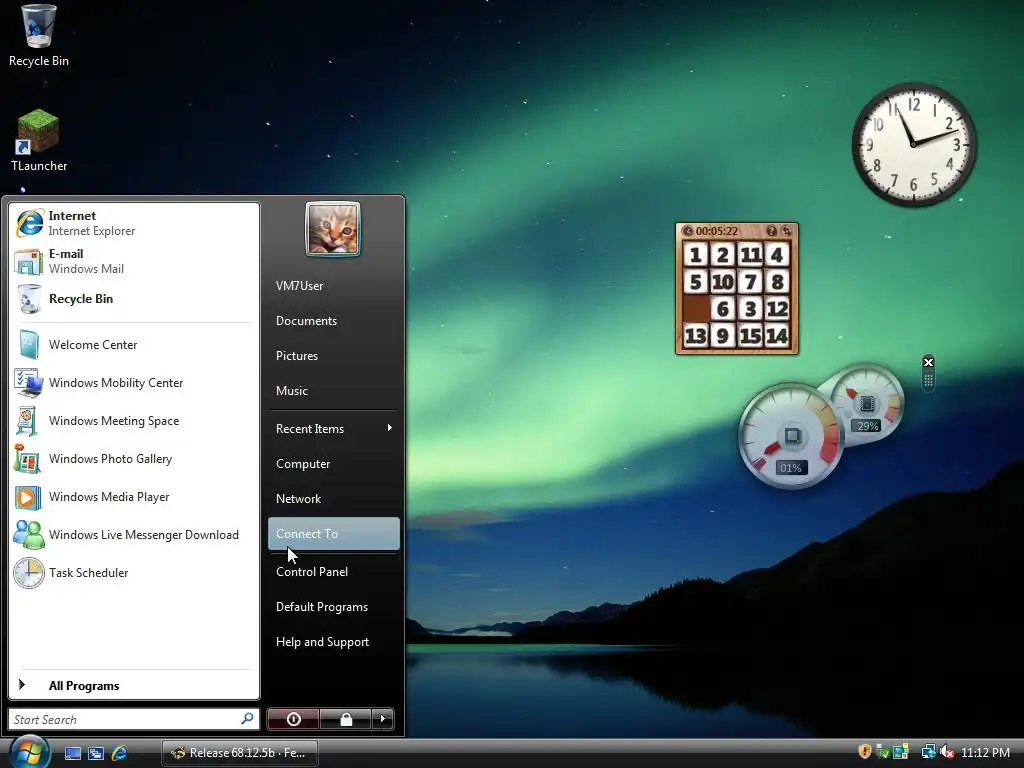Expand All Programs list
Viewport: 1024px width, 768px height.
pos(134,685)
